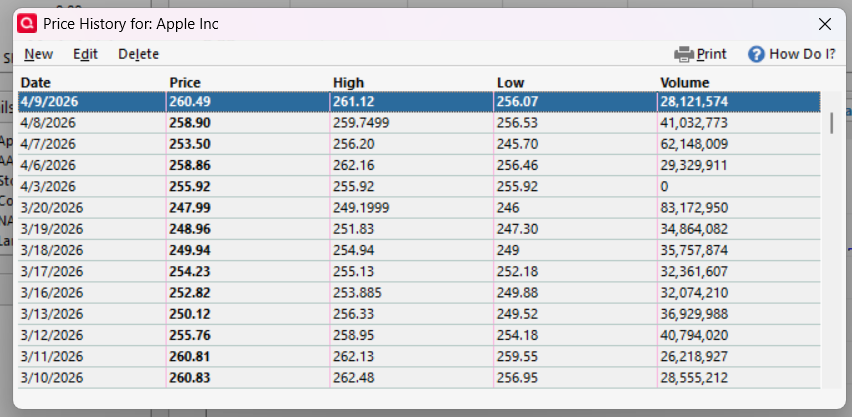Sort by the Volume column header
This screenshot has width=852, height=417.
685,83
